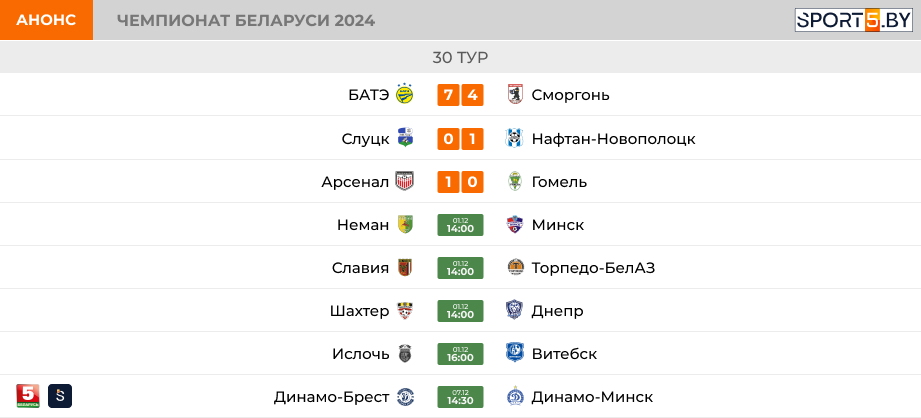Click the Torpedo-BelAZ club logo
921x418 pixels.
point(515,267)
